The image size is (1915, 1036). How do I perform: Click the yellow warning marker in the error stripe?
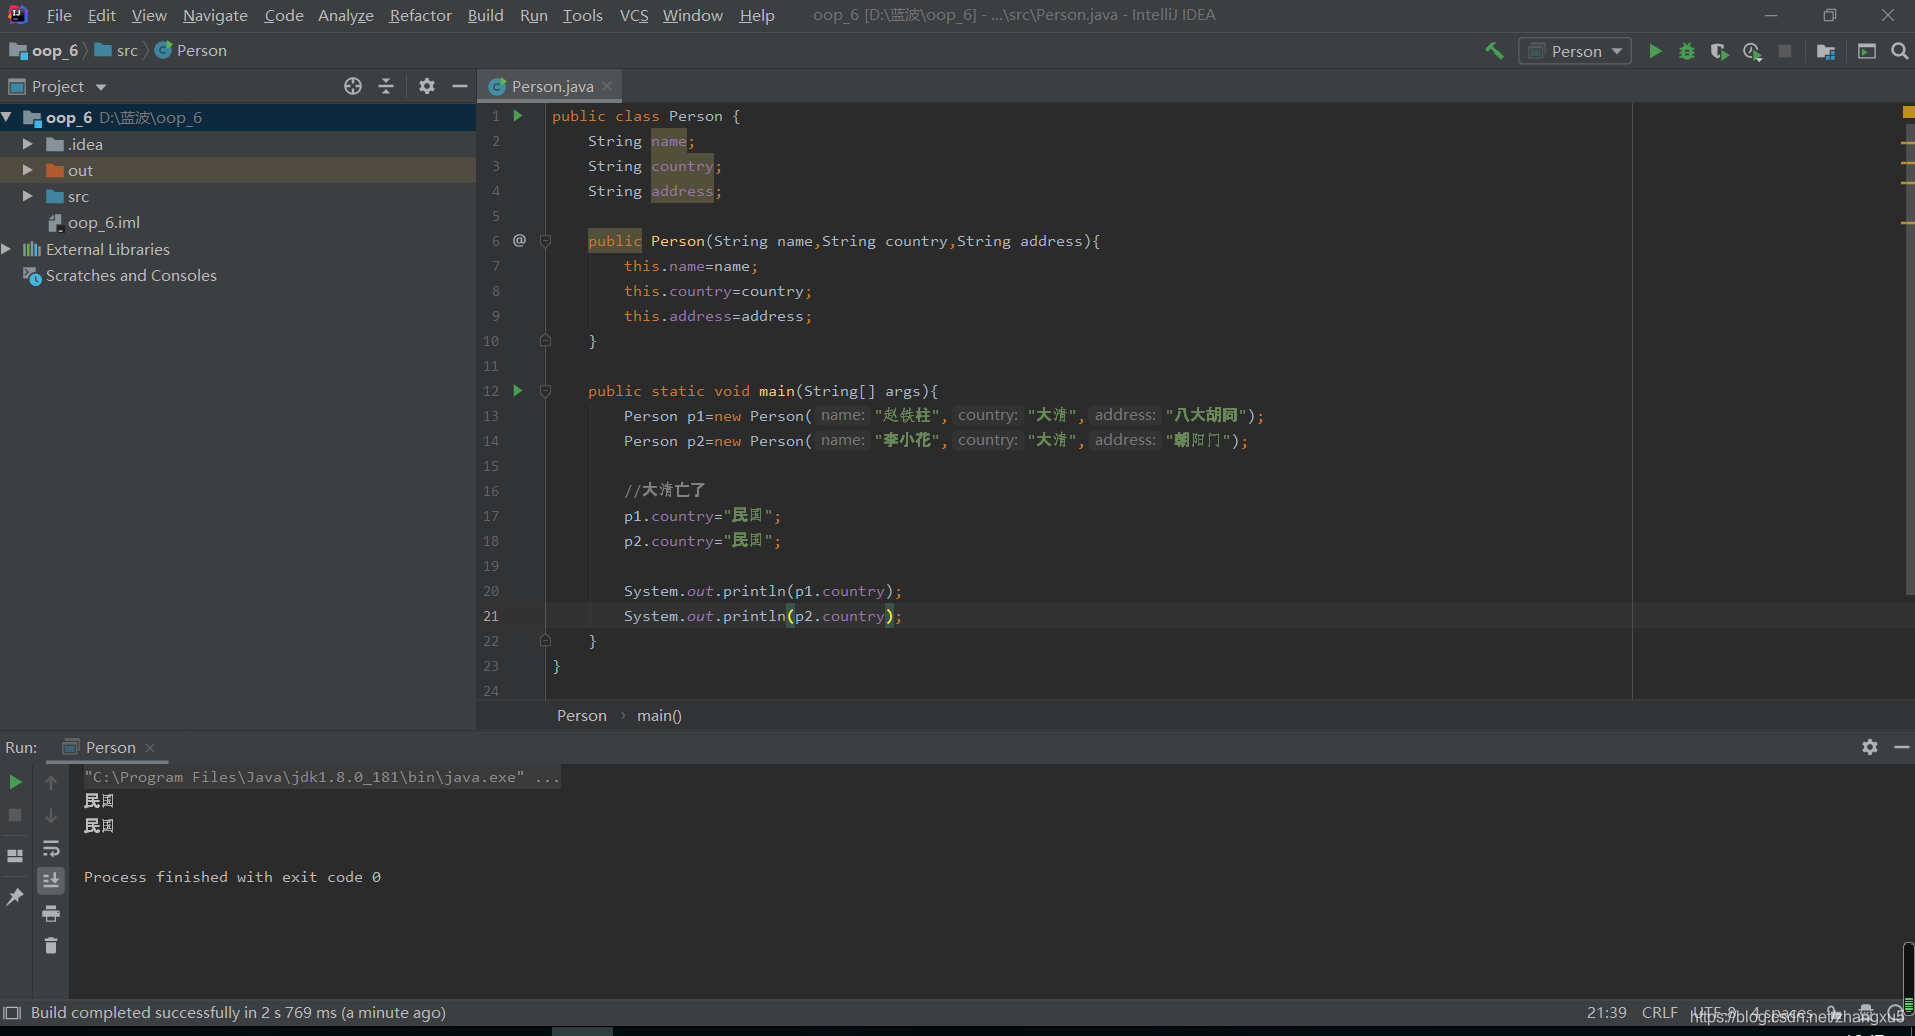coord(1908,112)
